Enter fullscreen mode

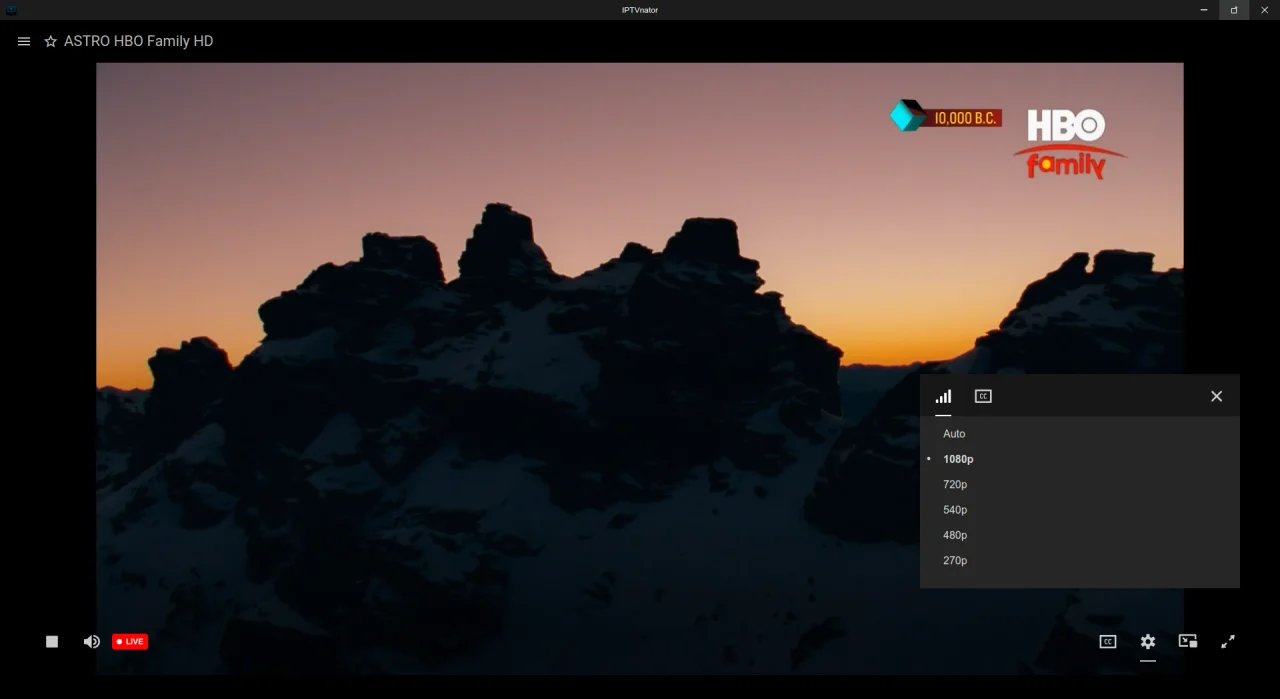click(1228, 642)
